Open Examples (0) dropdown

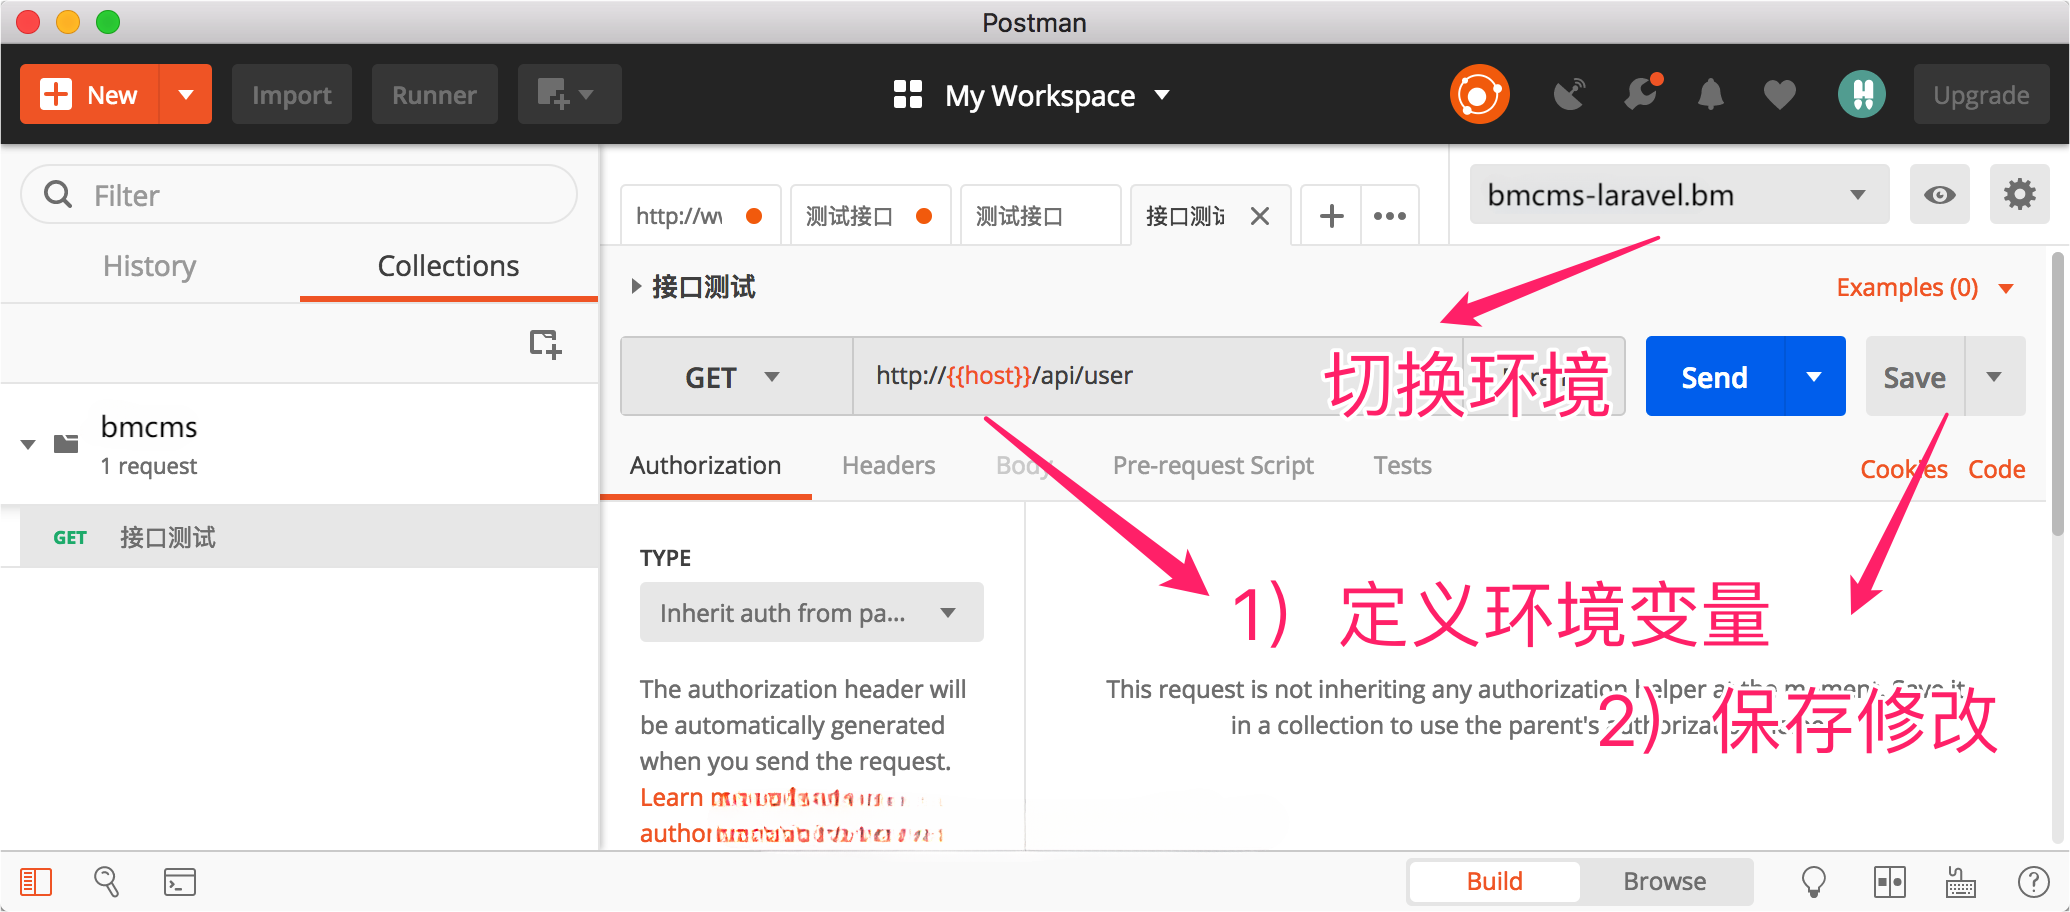coord(1924,288)
